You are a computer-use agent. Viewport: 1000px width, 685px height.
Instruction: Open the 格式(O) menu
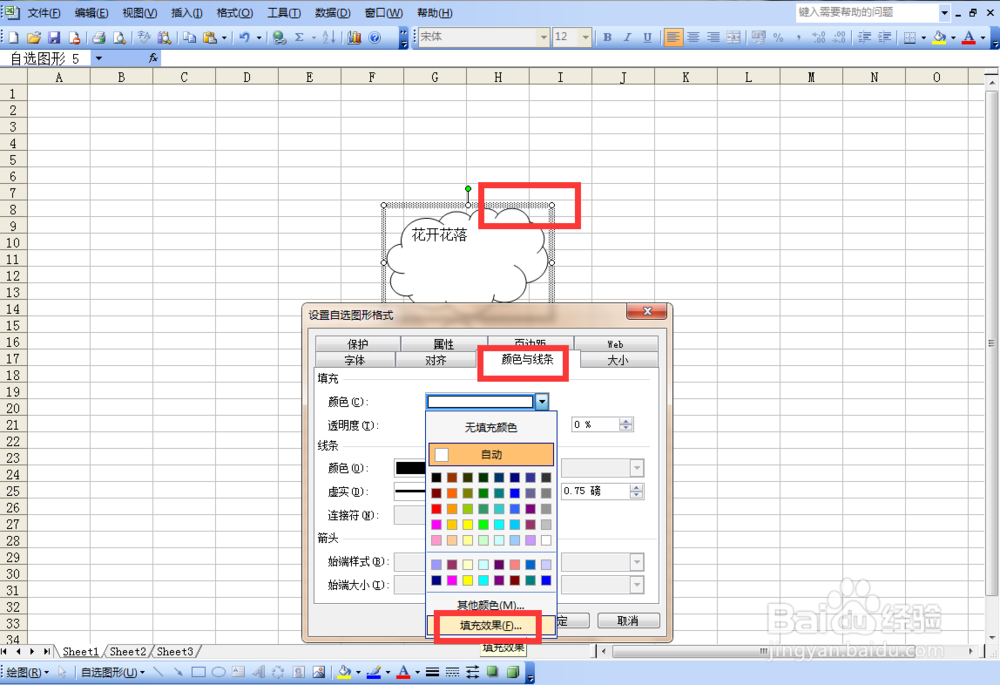[x=233, y=13]
